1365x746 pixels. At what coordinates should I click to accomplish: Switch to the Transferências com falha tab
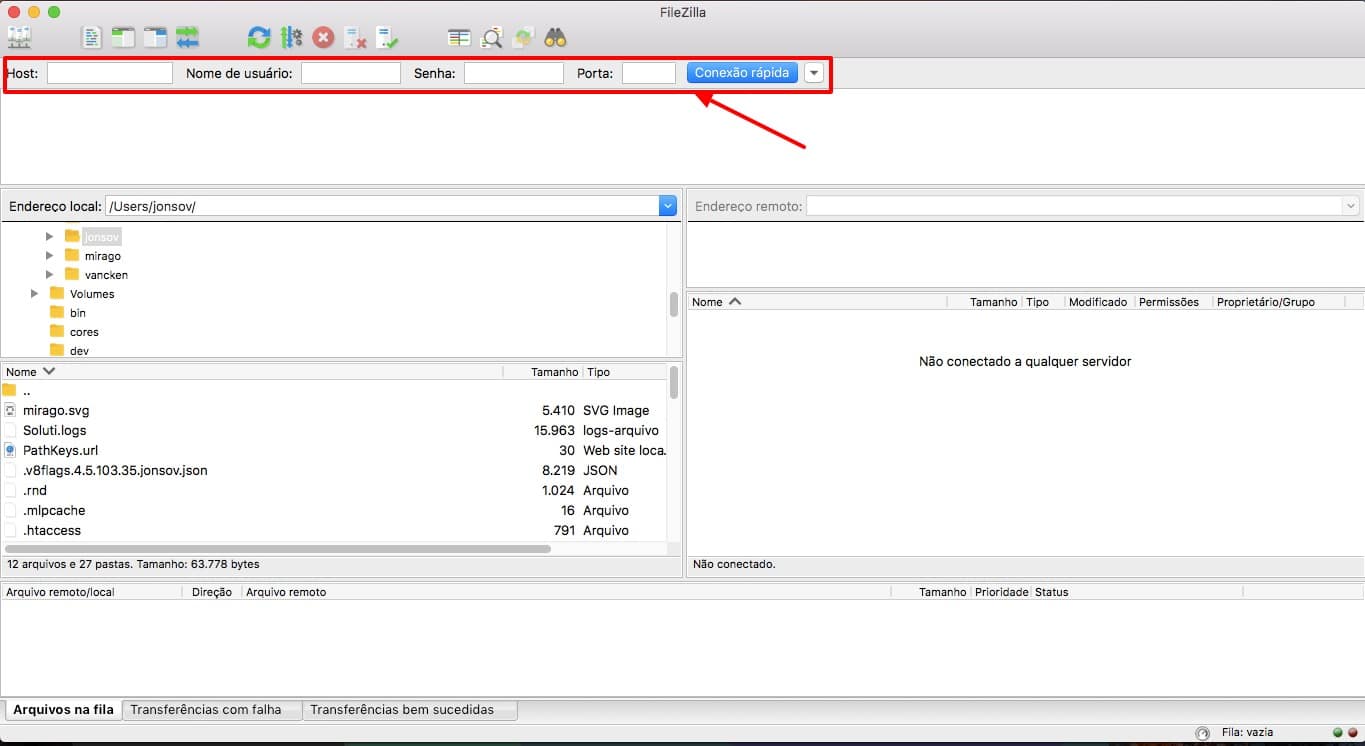pyautogui.click(x=212, y=709)
